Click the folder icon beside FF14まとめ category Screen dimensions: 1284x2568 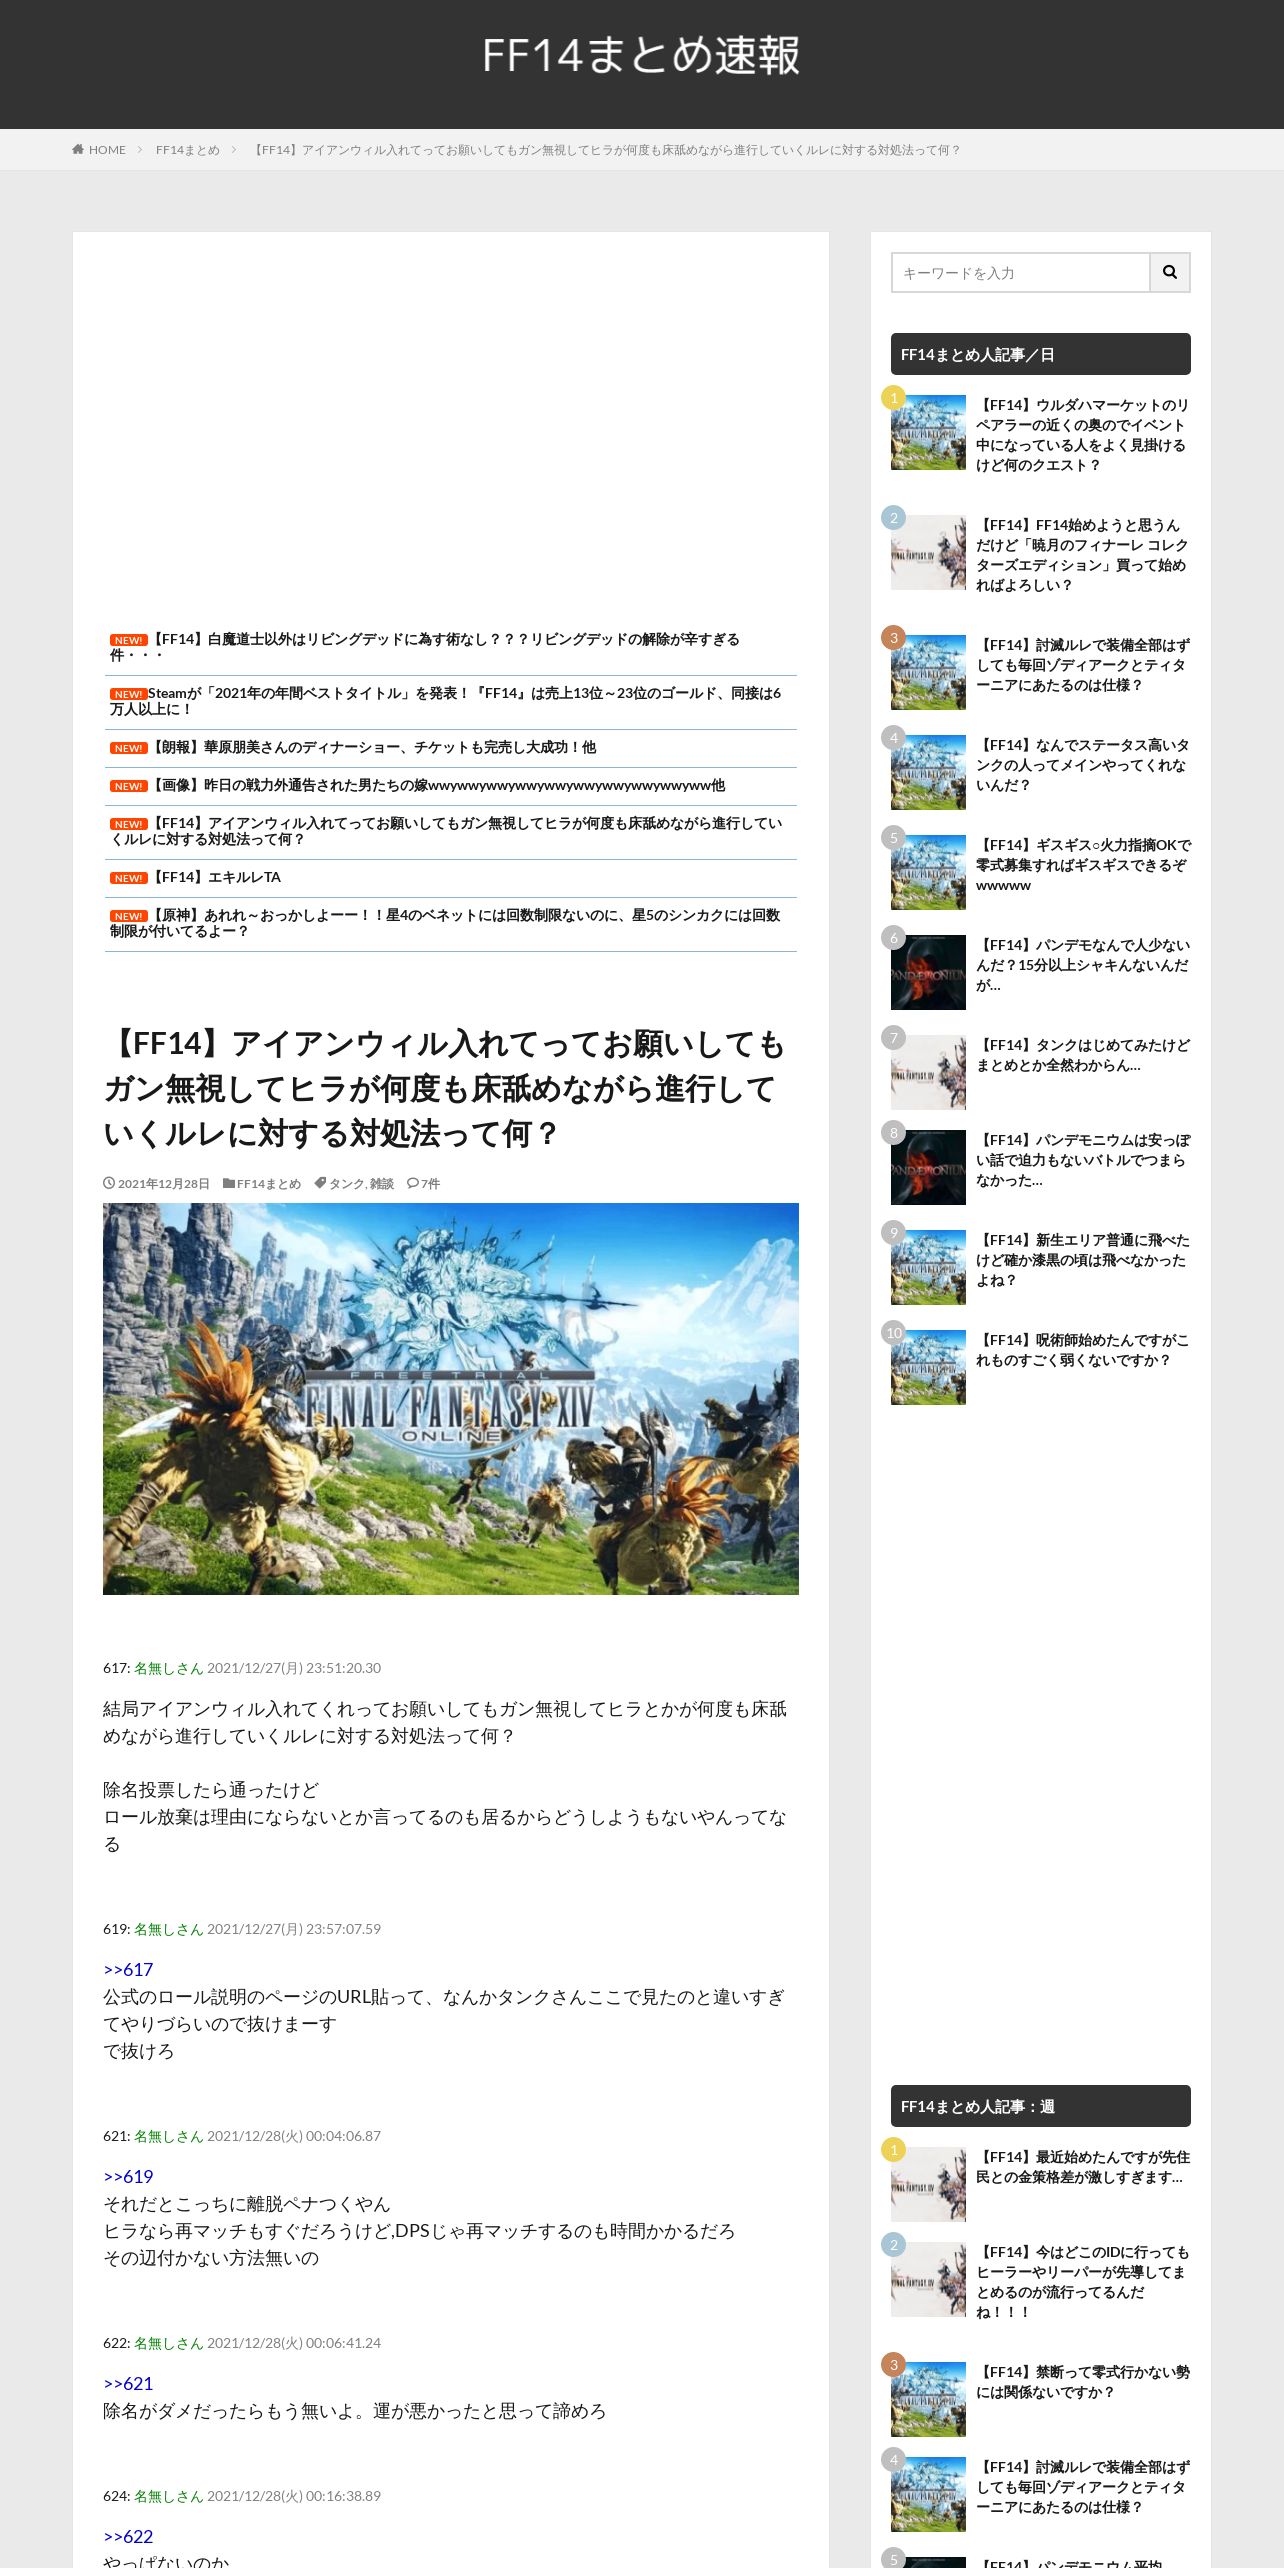click(x=229, y=1183)
